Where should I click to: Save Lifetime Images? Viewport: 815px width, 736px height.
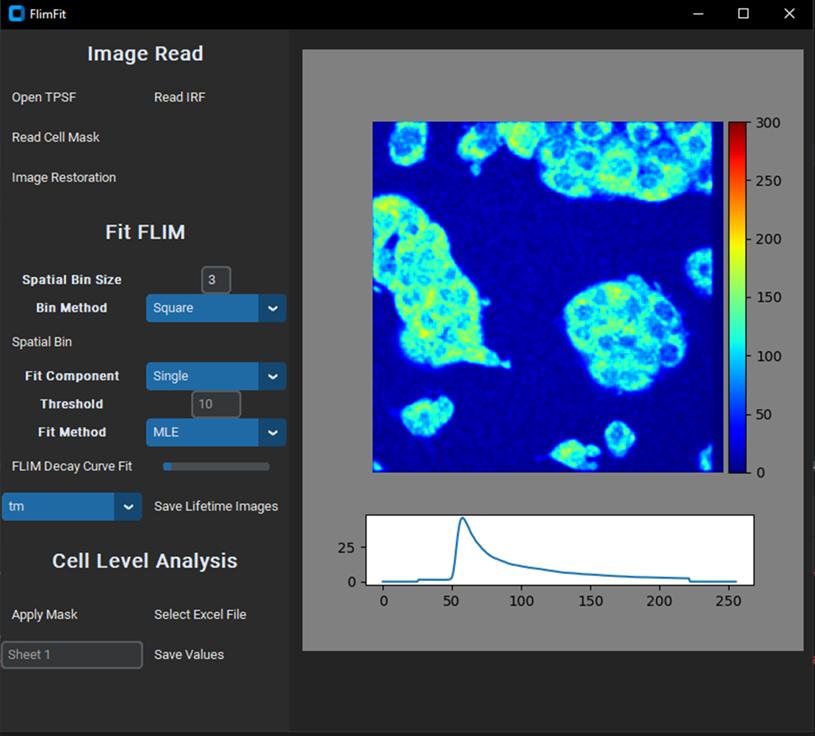[x=216, y=506]
